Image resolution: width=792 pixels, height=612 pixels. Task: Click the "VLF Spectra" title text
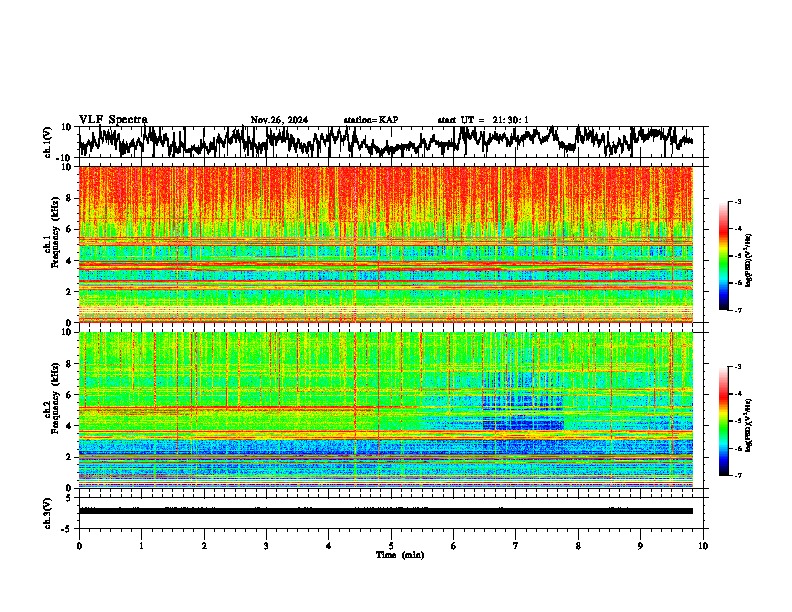click(113, 119)
